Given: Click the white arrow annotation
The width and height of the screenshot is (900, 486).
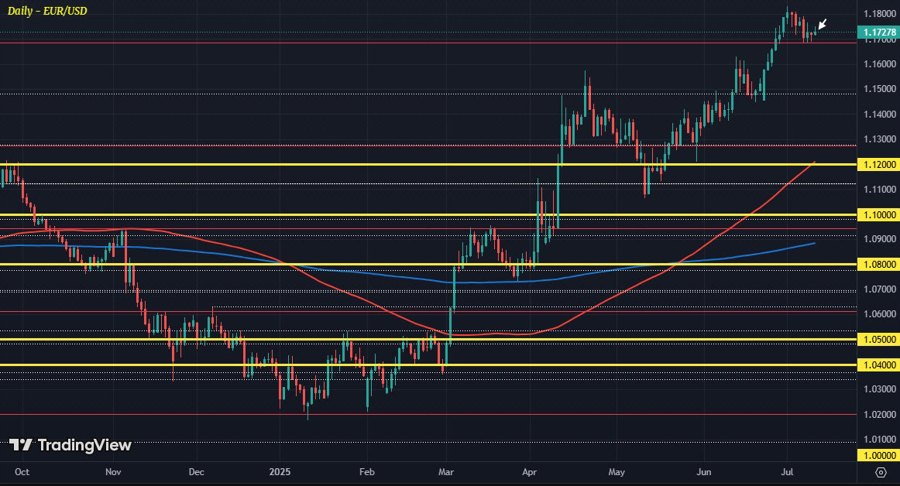Looking at the screenshot, I should point(822,25).
